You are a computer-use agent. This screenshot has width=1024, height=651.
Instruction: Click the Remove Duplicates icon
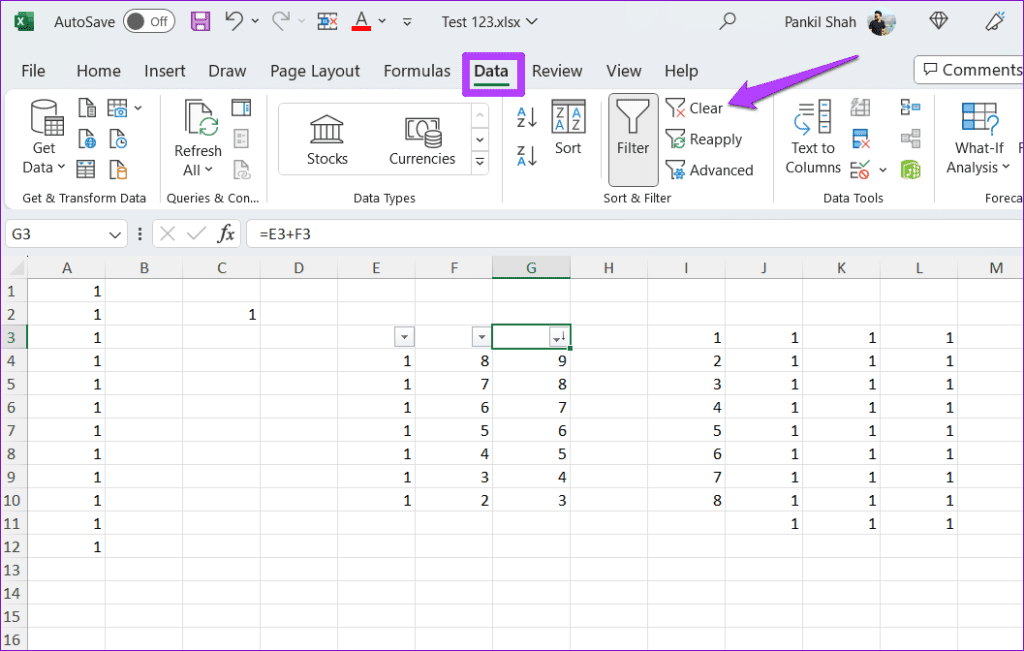861,138
